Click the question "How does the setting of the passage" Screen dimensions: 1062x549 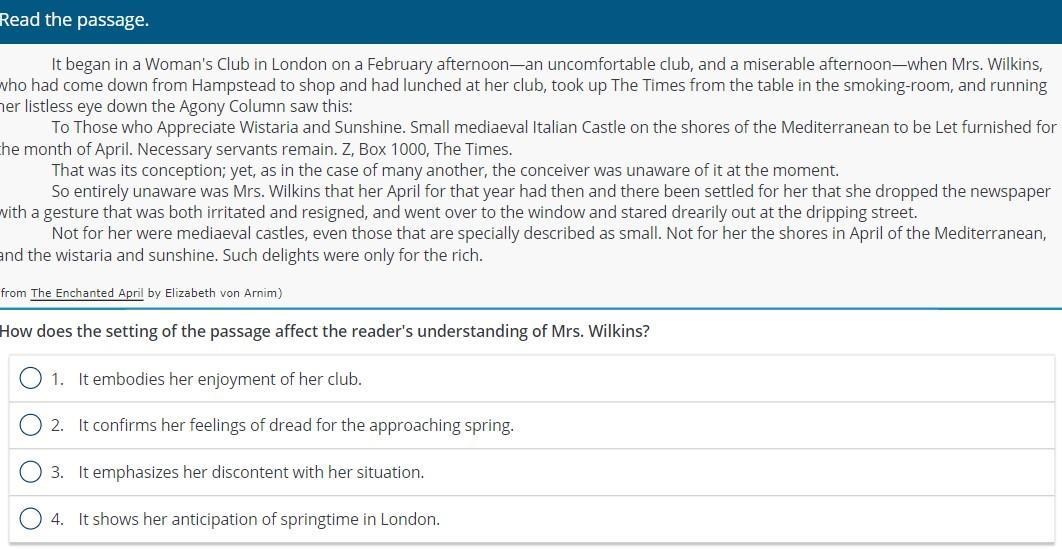pos(324,332)
